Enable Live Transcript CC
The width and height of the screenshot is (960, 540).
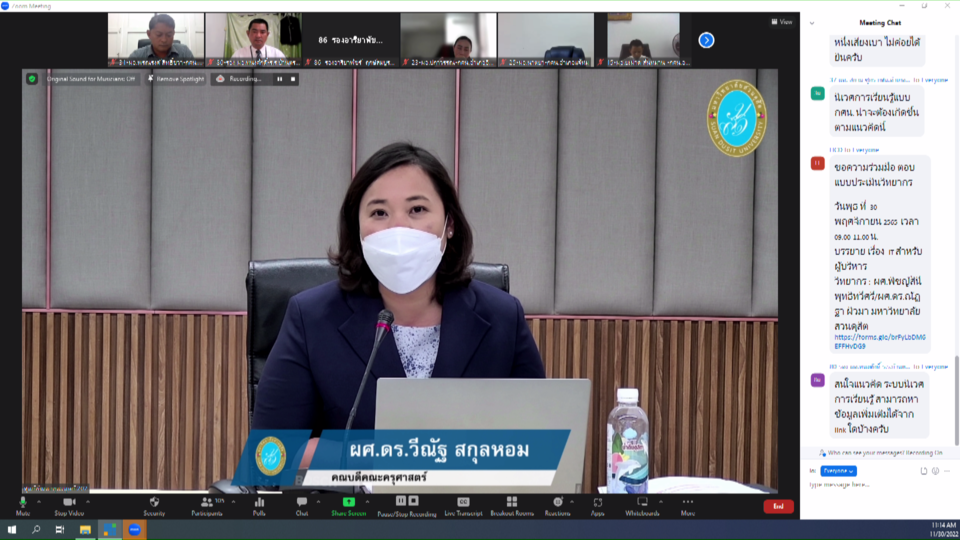coord(463,506)
